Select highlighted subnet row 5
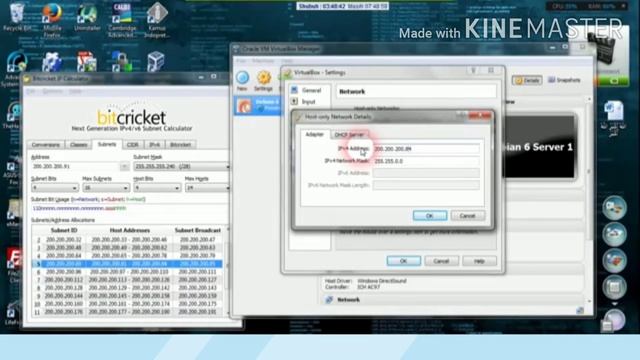640x360 pixels. 127,264
